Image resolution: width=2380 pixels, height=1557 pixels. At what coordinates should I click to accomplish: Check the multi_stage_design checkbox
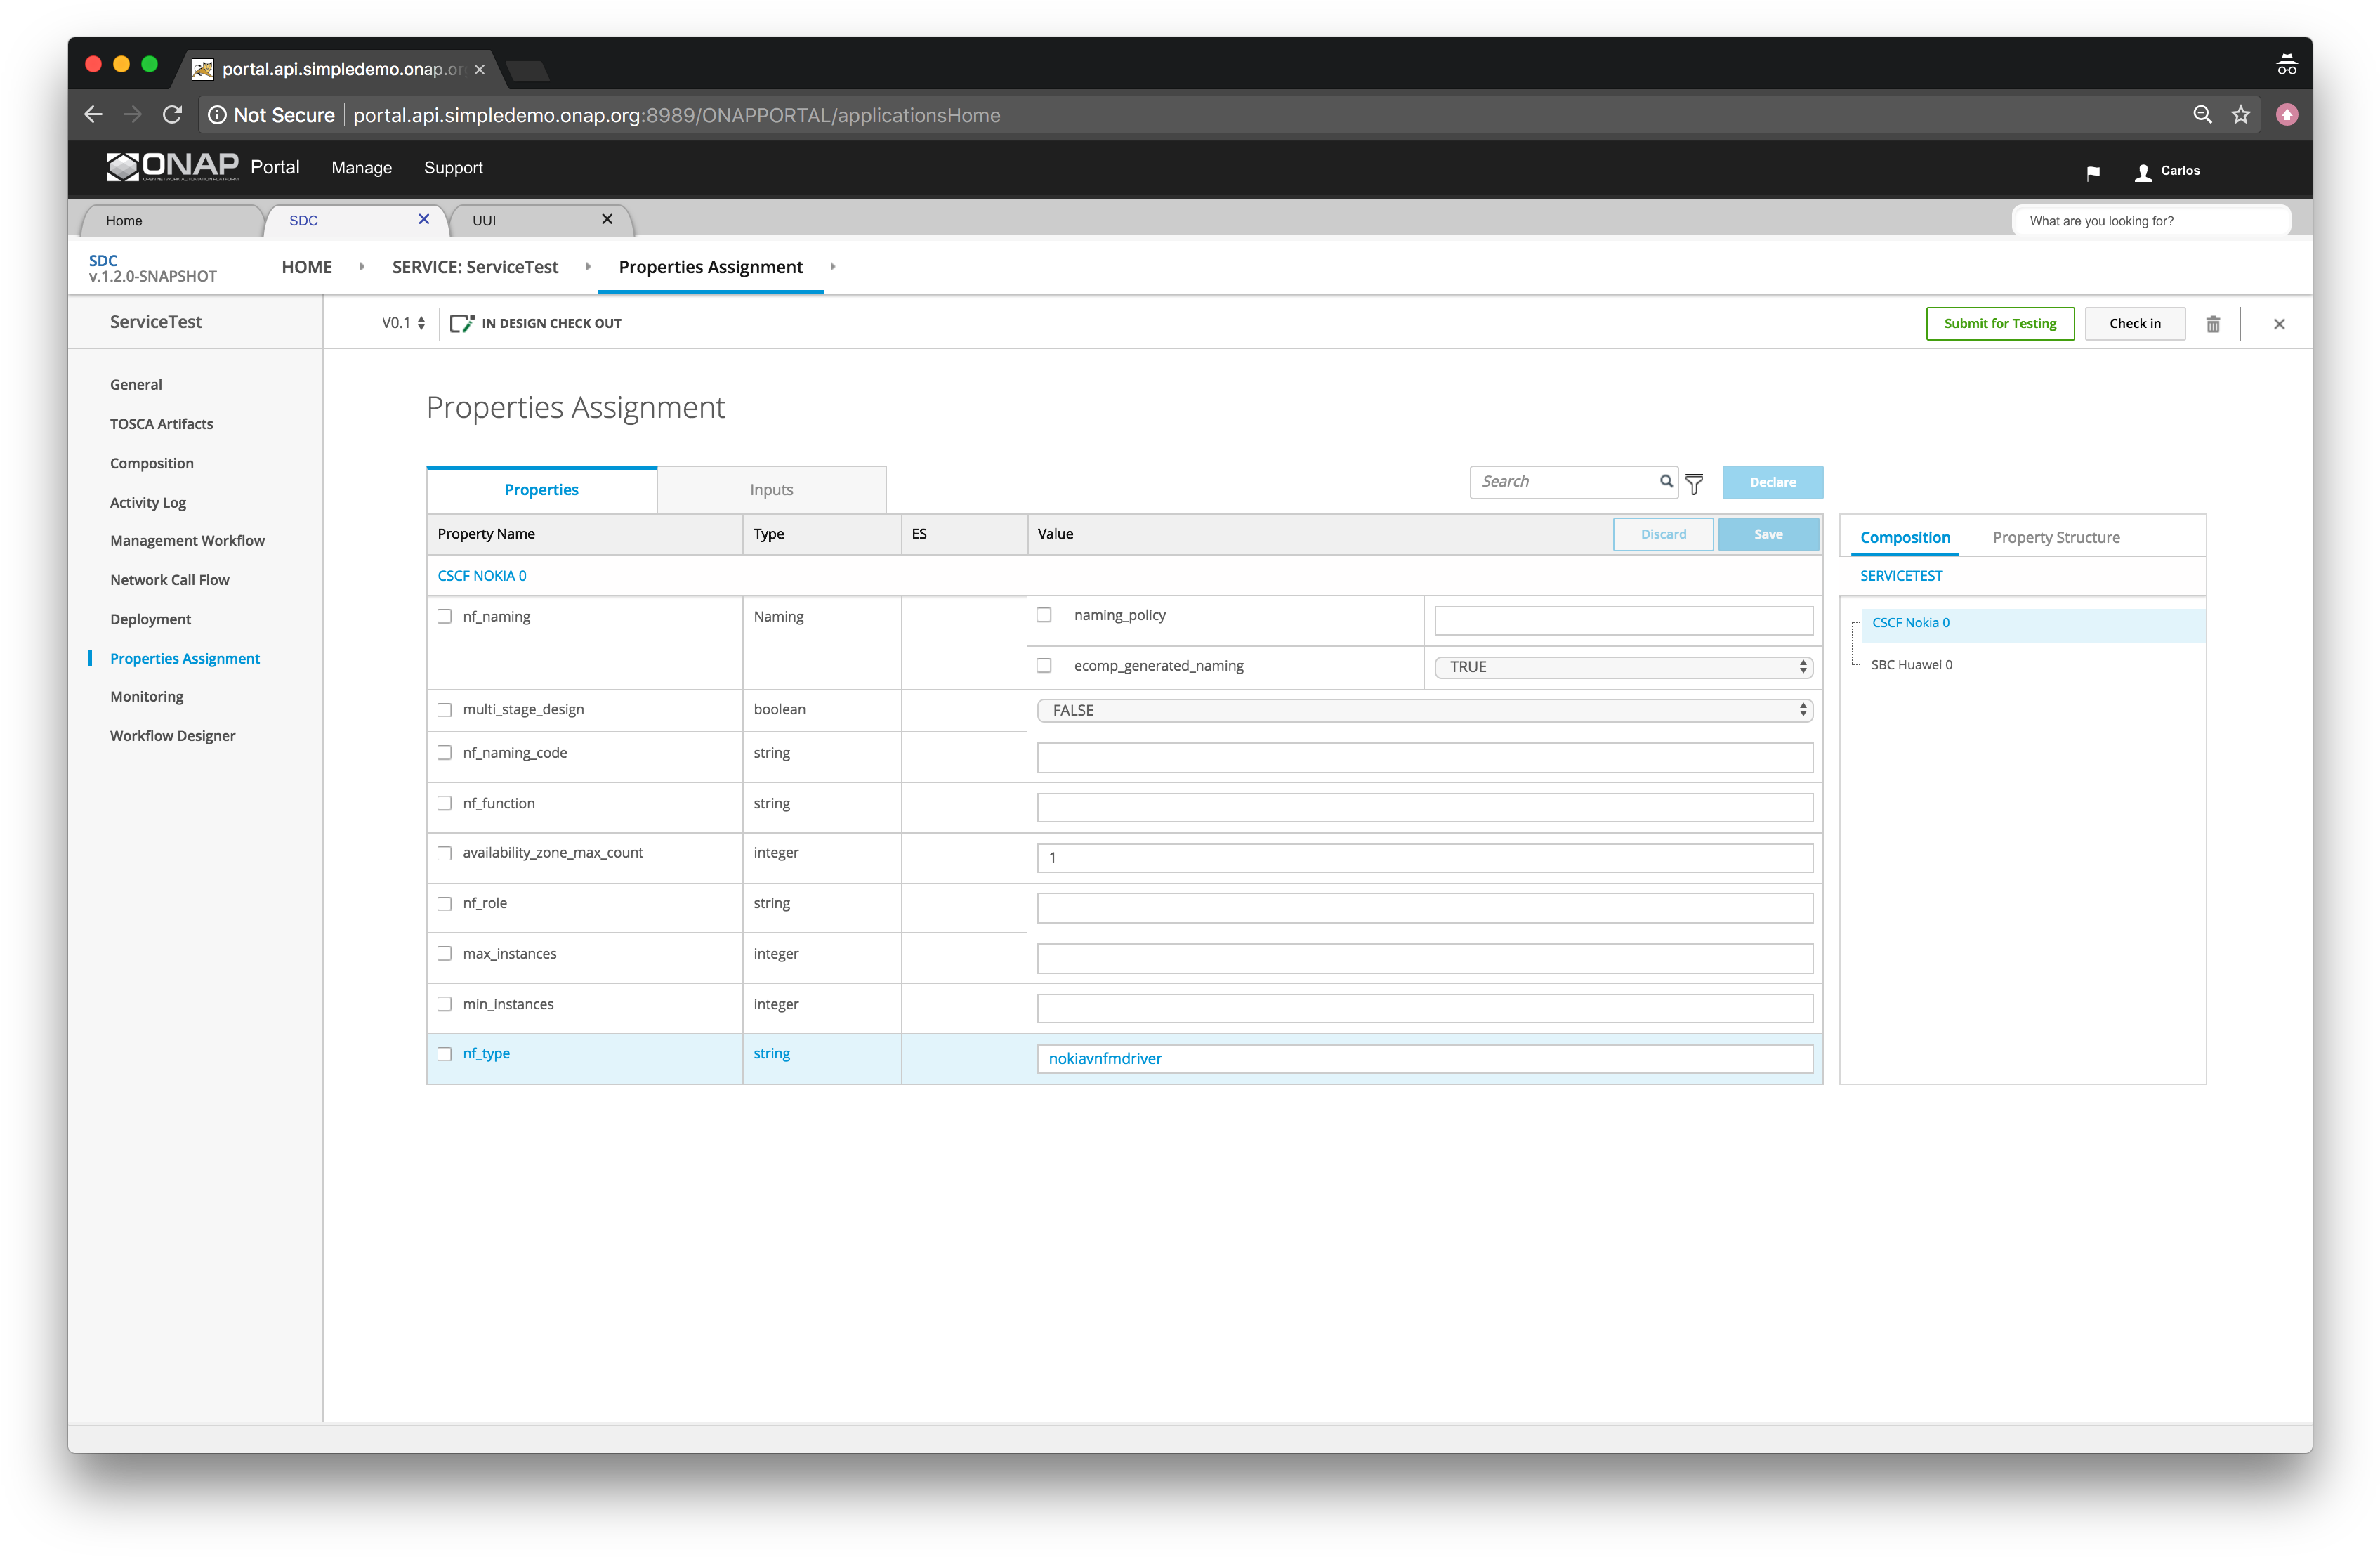pyautogui.click(x=445, y=709)
